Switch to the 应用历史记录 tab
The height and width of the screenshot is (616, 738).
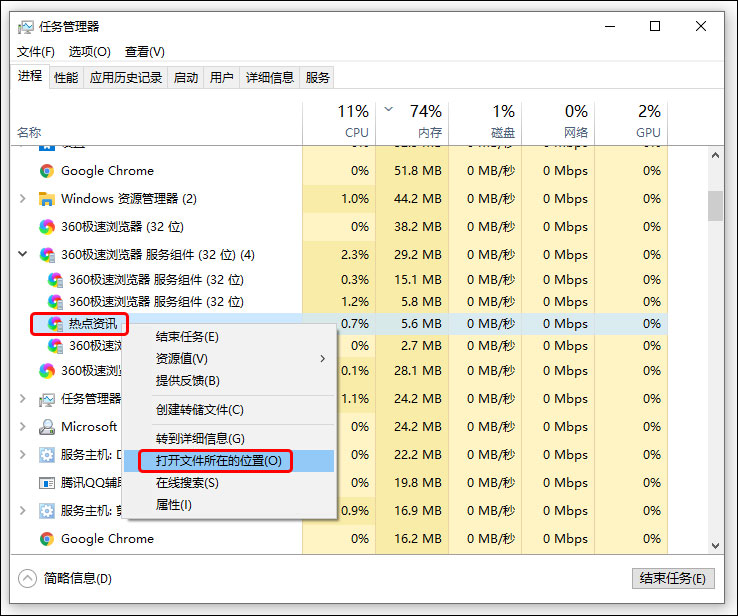pos(126,78)
